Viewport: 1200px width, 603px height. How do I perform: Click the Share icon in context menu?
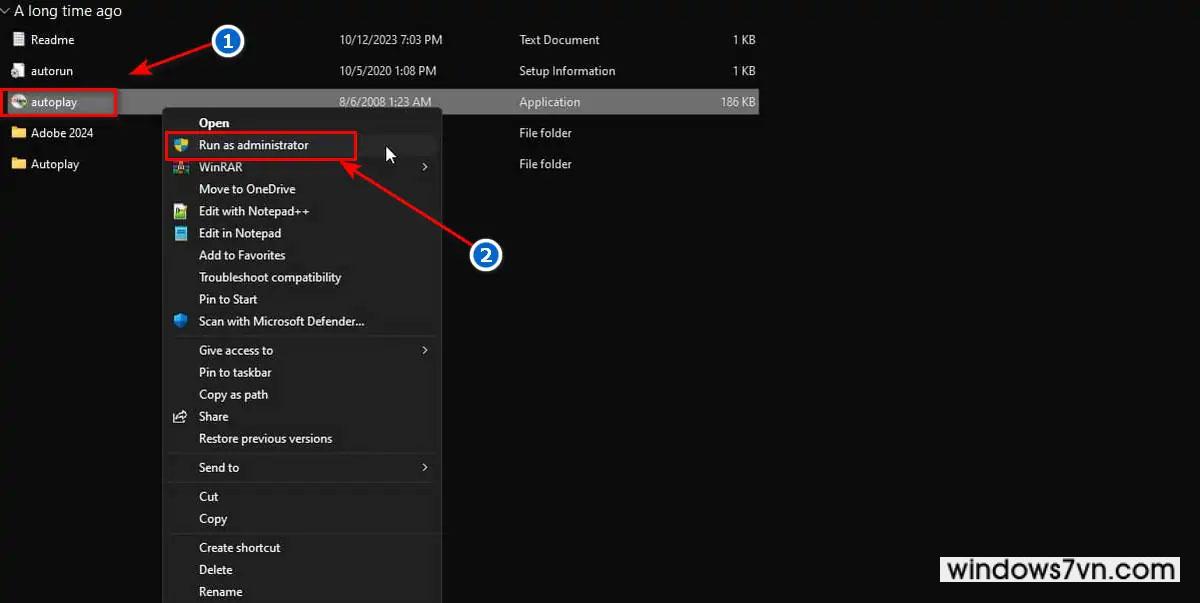181,417
